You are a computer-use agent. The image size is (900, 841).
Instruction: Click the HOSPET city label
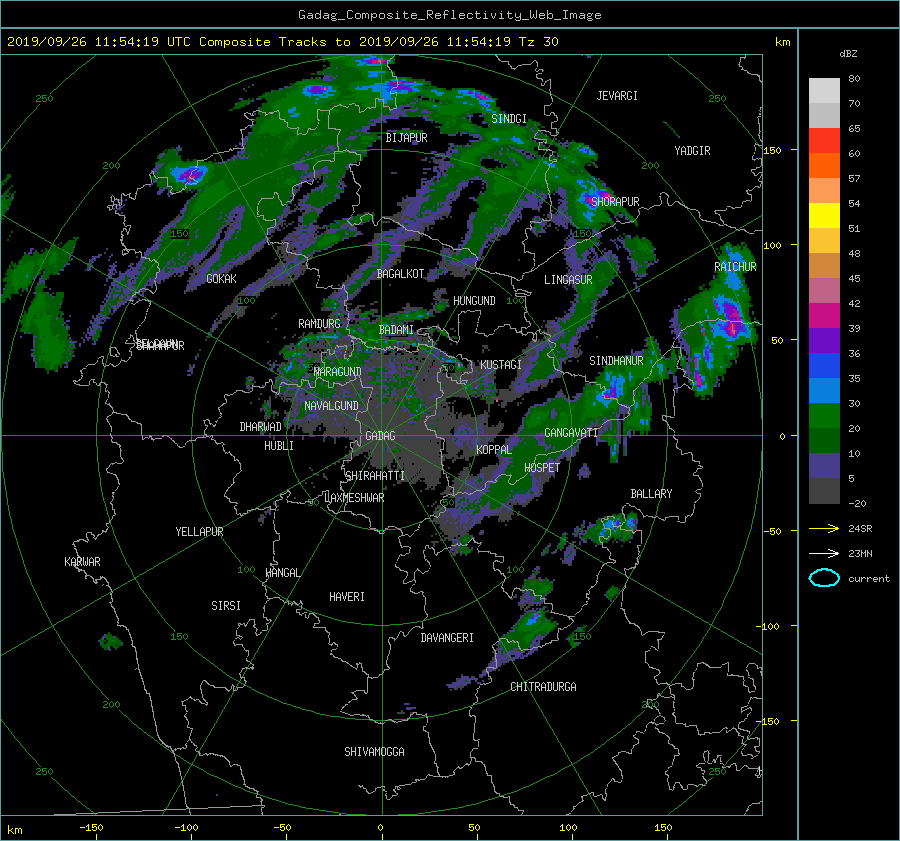542,468
